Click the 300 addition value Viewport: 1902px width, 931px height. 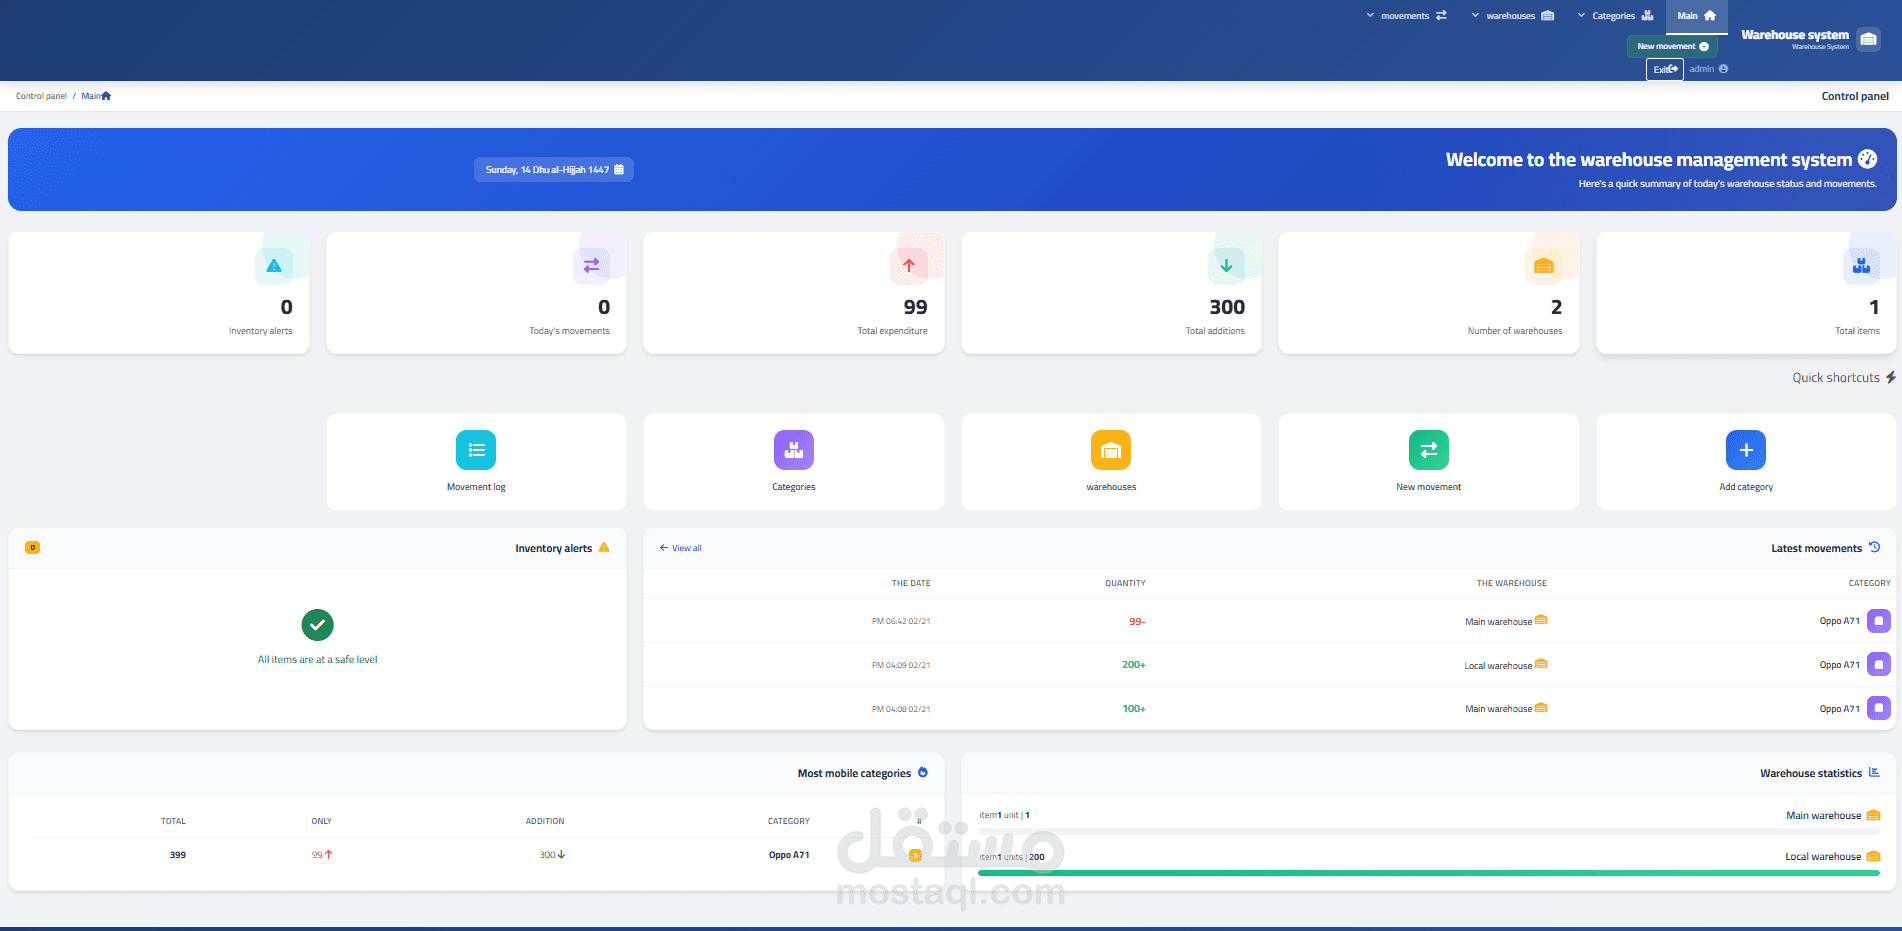[x=552, y=855]
